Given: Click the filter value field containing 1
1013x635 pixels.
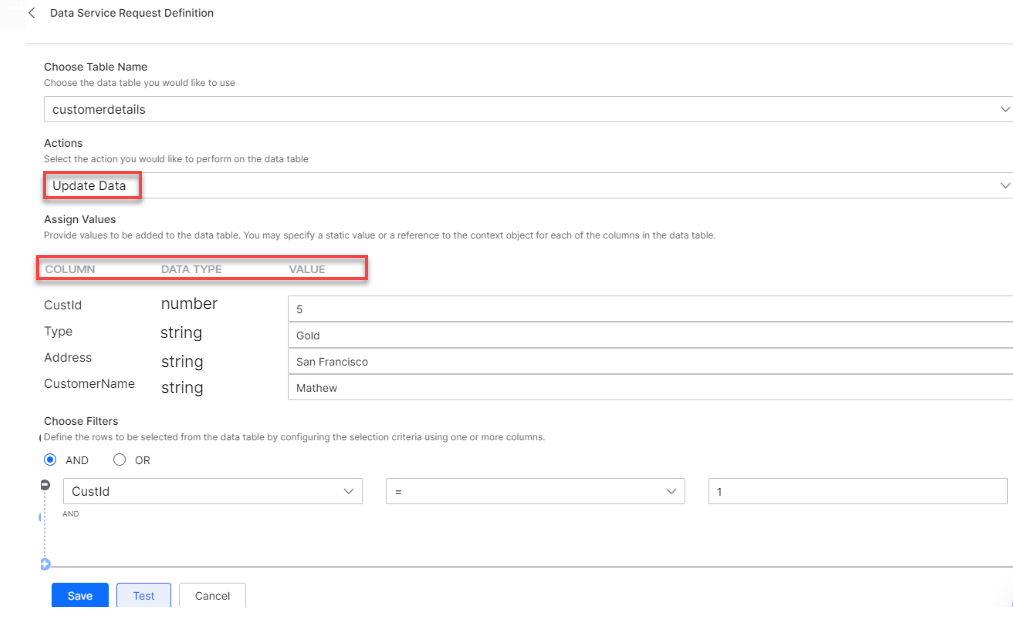Looking at the screenshot, I should pyautogui.click(x=857, y=491).
